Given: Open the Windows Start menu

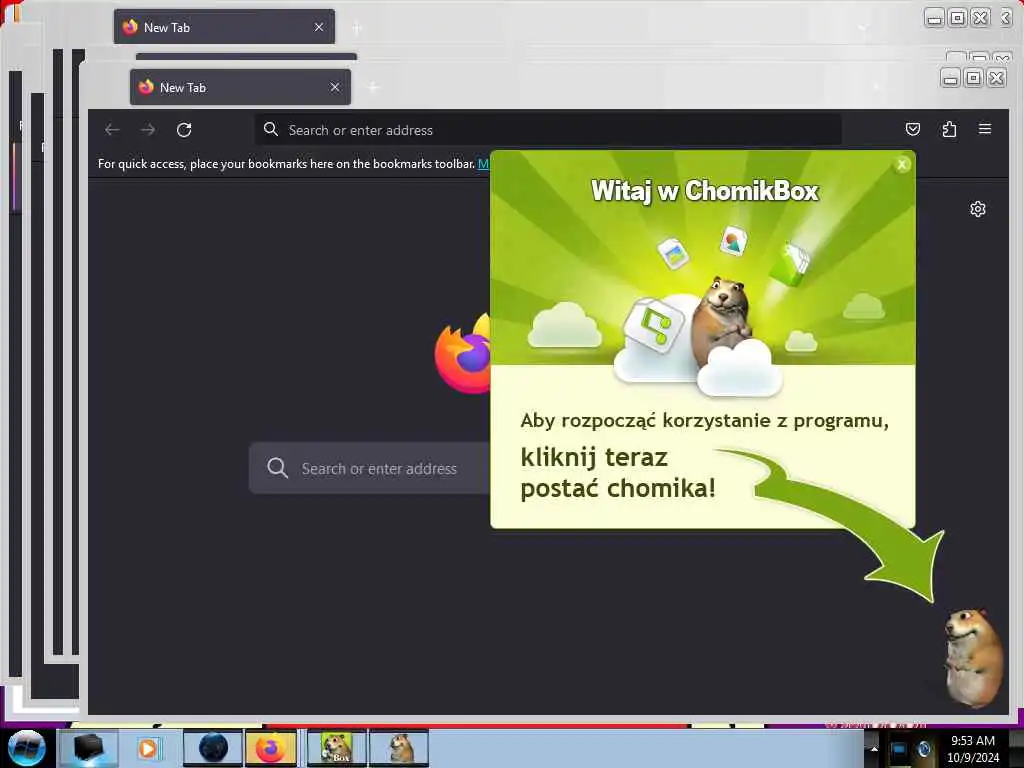Looking at the screenshot, I should (26, 748).
